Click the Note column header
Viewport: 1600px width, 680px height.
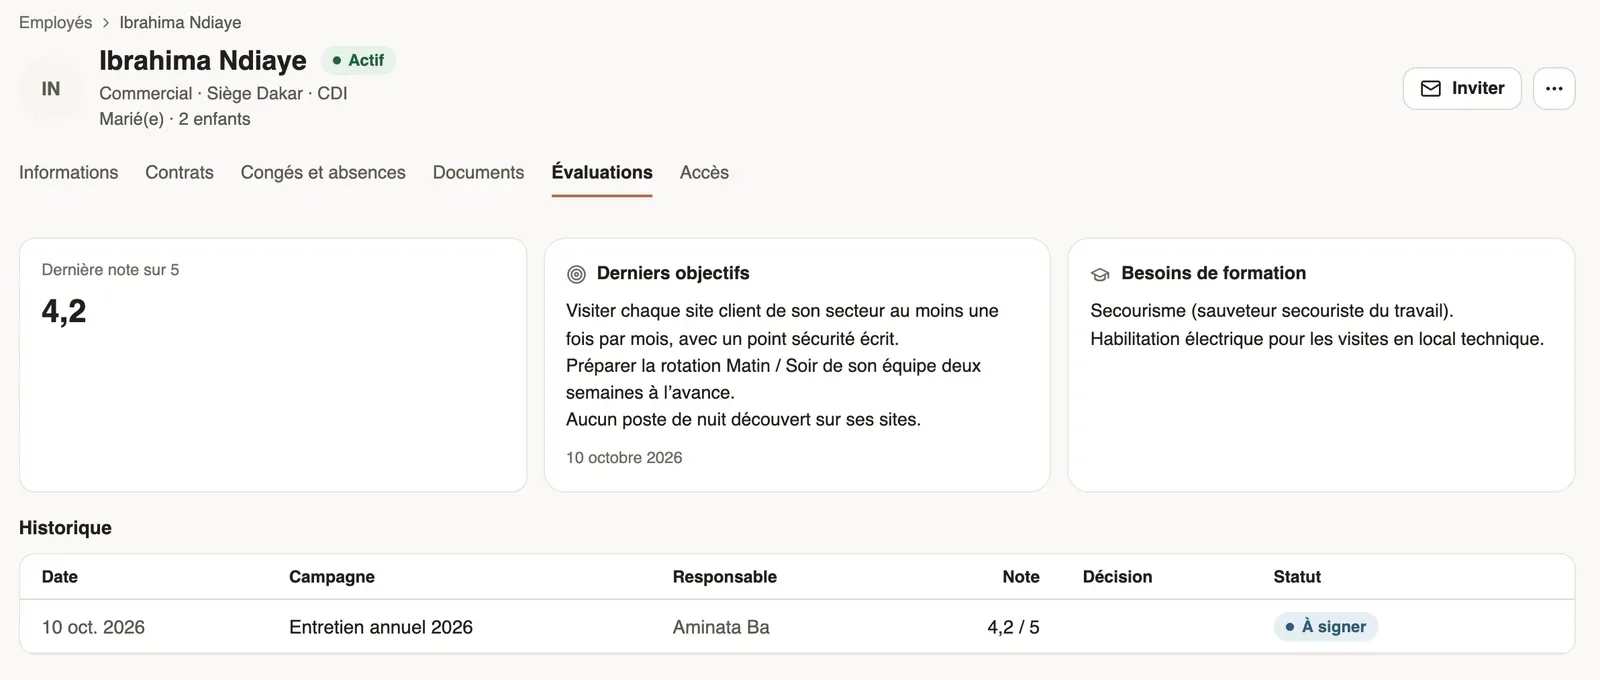click(1021, 577)
